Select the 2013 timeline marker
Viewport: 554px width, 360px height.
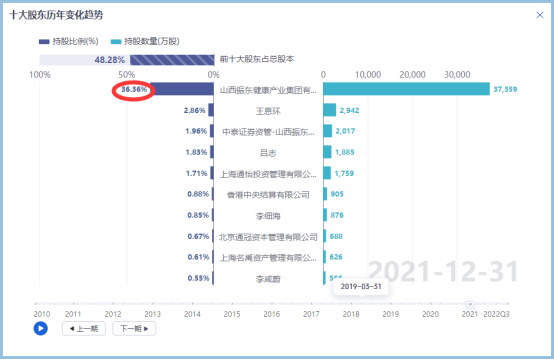pos(152,314)
